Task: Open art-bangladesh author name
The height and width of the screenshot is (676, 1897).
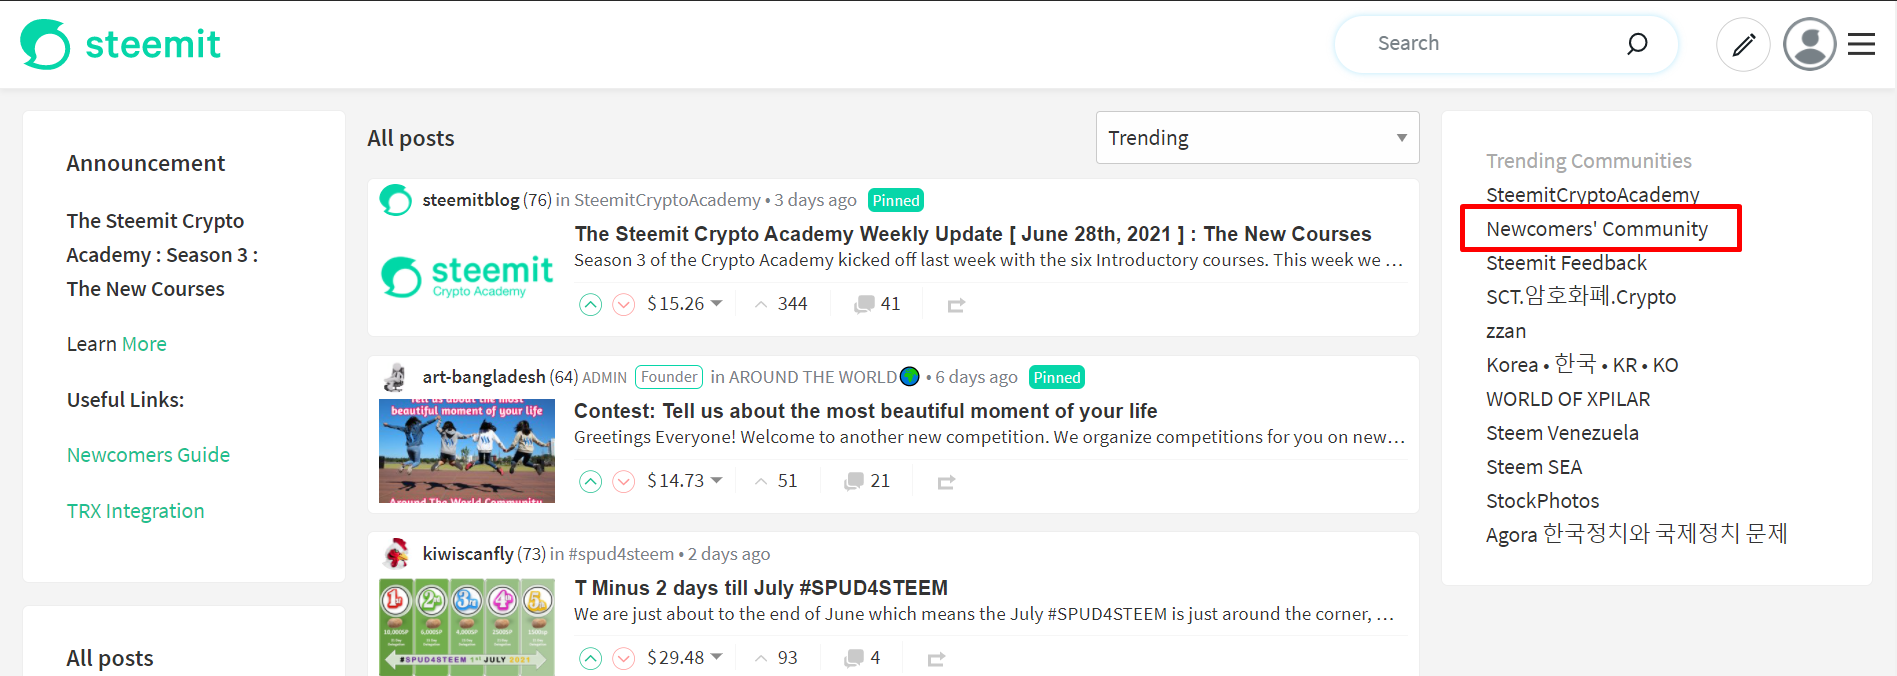Action: point(484,377)
